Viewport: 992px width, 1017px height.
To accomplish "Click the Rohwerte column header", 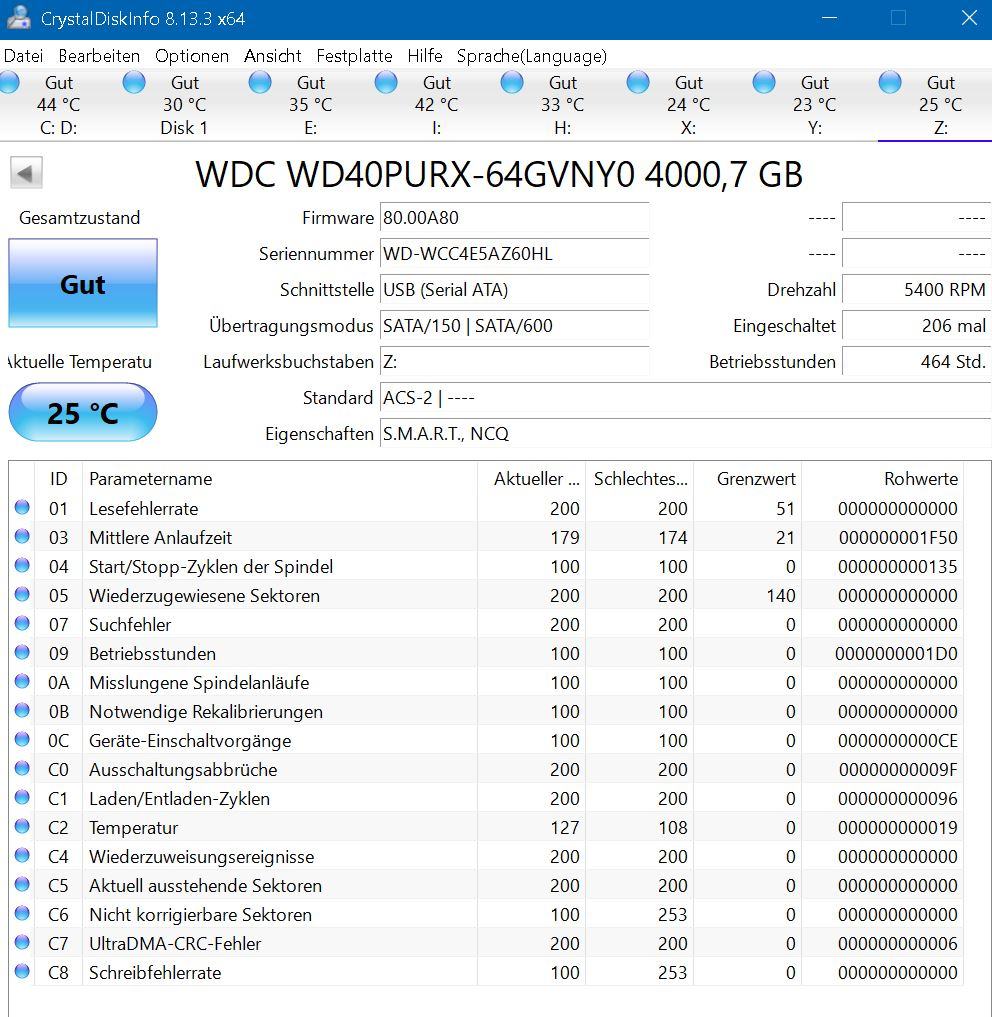I will [x=882, y=479].
